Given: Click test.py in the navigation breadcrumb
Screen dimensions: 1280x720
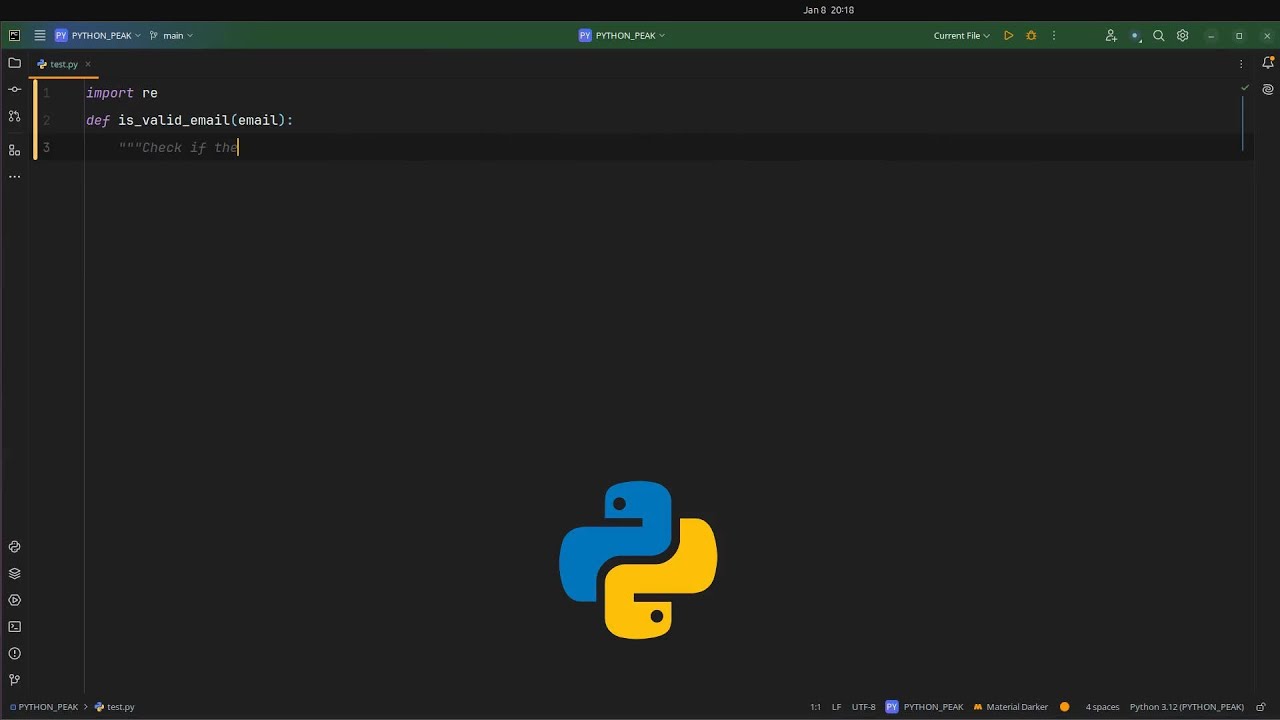Looking at the screenshot, I should click(x=115, y=707).
